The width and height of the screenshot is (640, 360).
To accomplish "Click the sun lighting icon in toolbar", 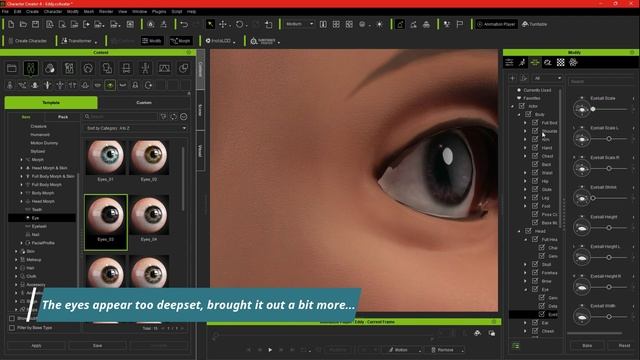I will pyautogui.click(x=380, y=24).
